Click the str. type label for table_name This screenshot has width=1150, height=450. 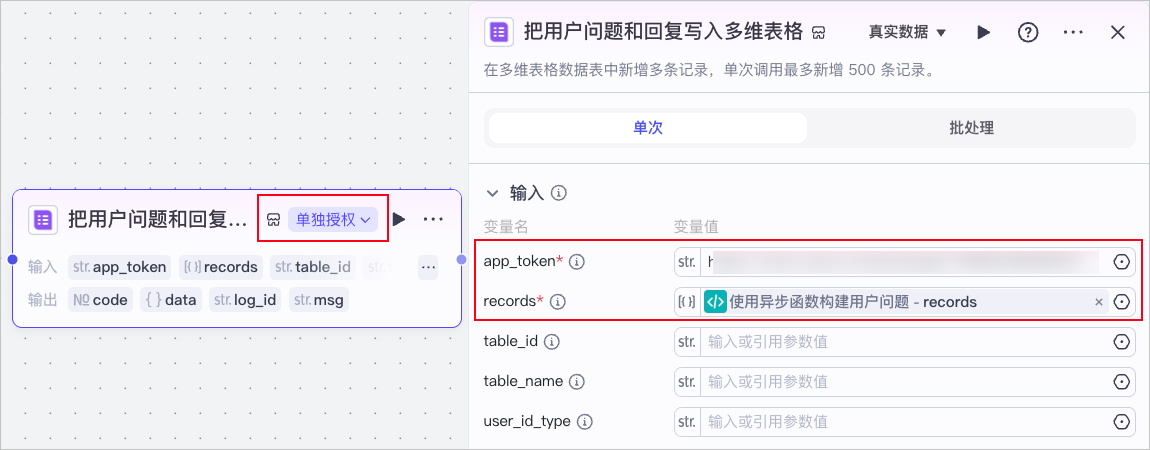(687, 382)
